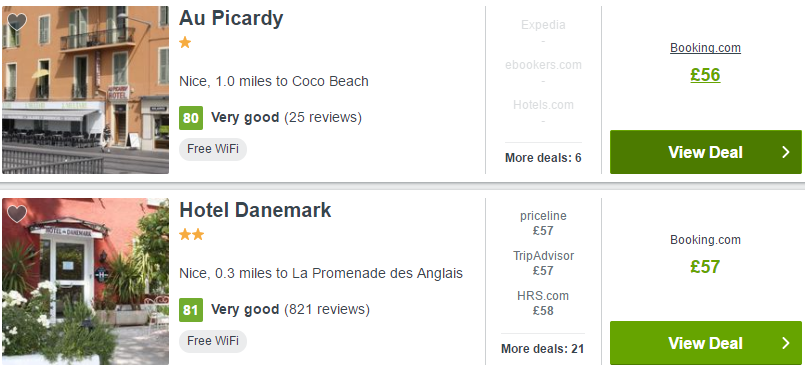Click the chevron on Hotel Danemark's View Deal
805x369 pixels.
[x=785, y=343]
